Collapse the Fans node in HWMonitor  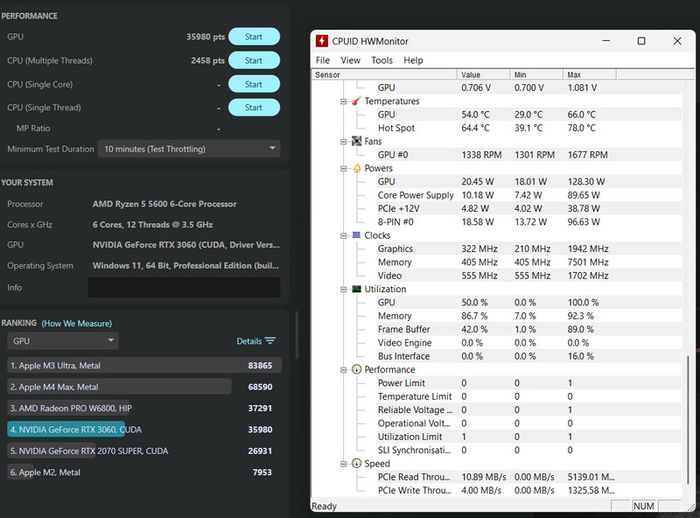click(x=343, y=142)
